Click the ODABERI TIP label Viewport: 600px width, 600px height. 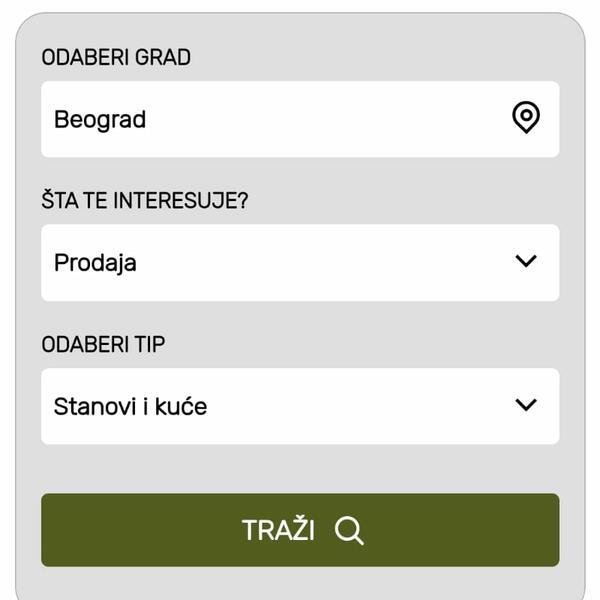[x=103, y=345]
